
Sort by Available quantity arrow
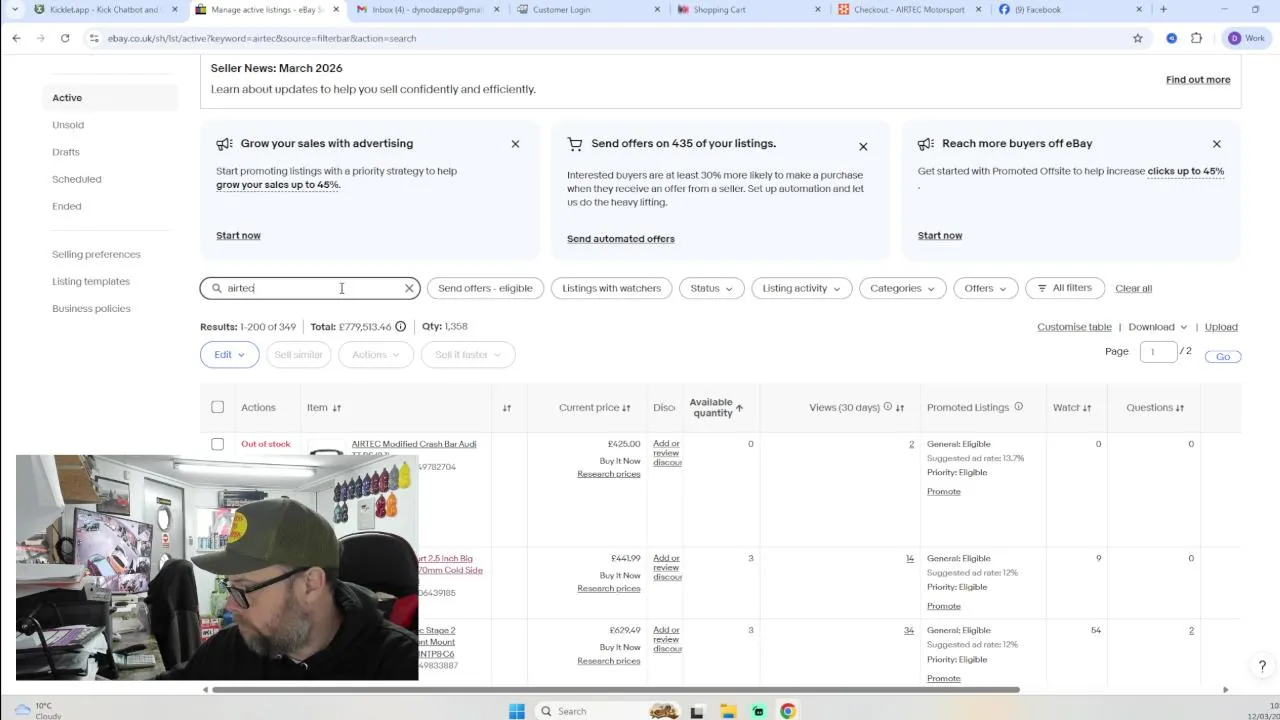coord(739,408)
